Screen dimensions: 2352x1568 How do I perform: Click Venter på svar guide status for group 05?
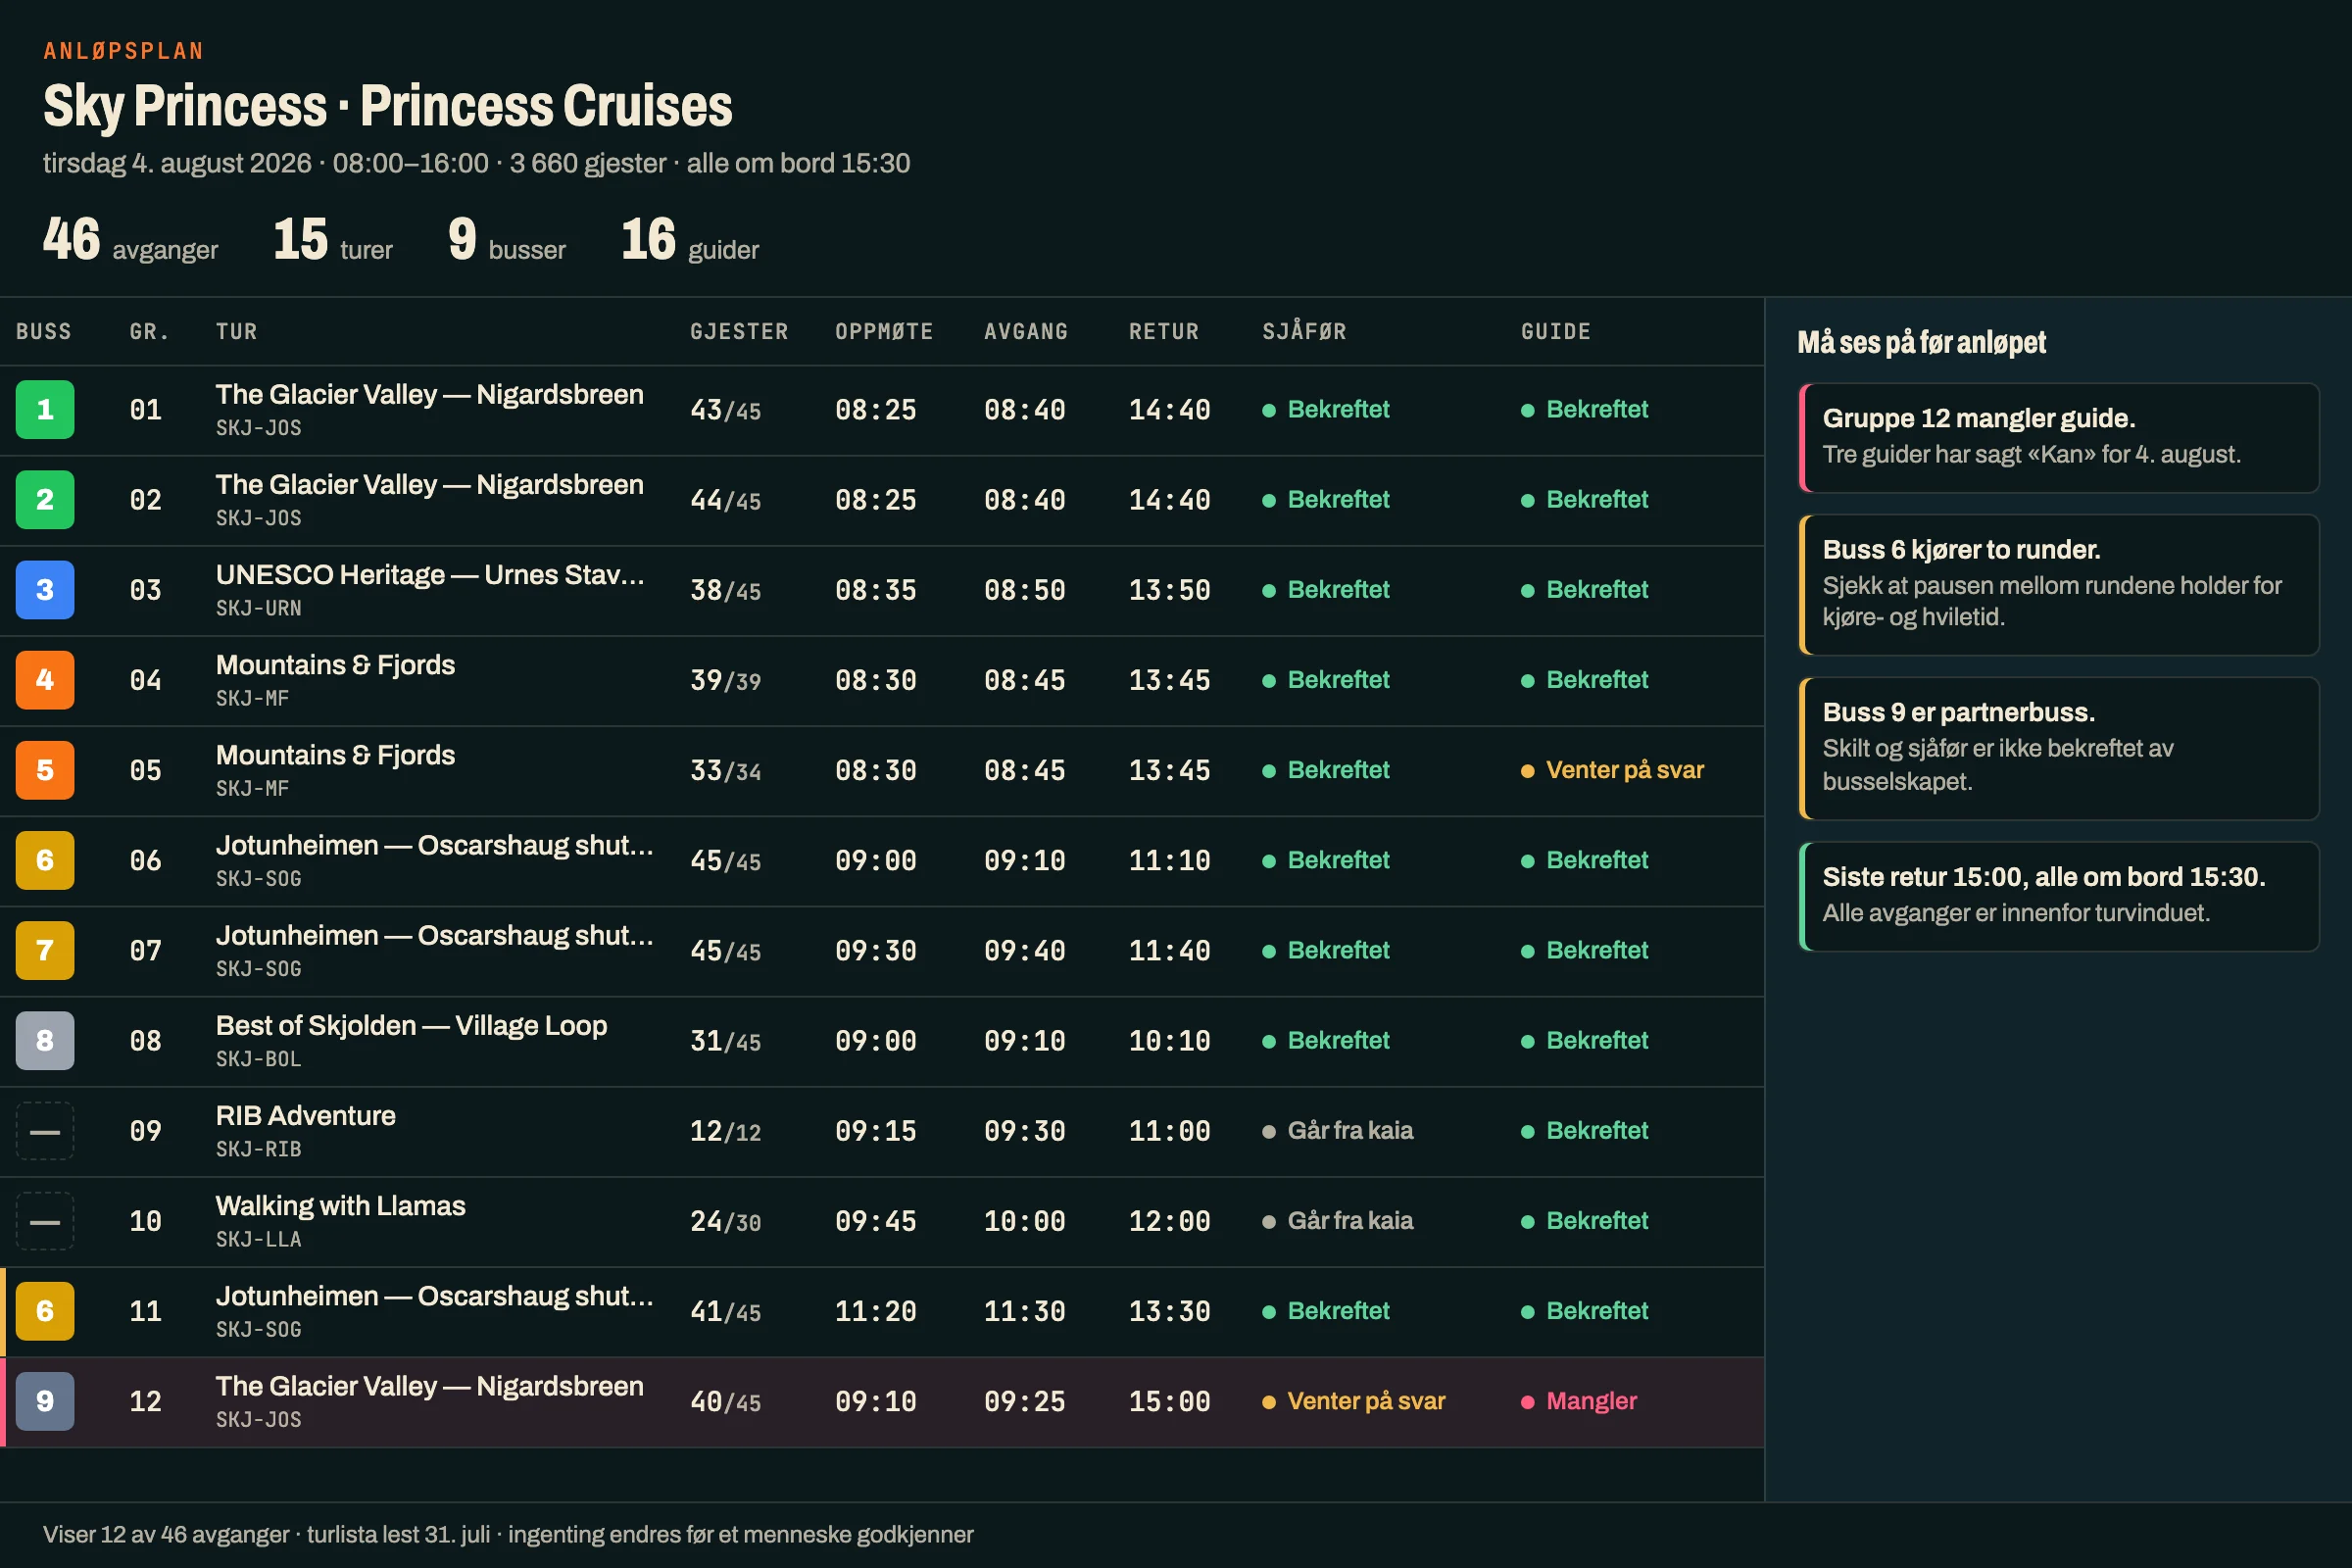pos(1612,770)
